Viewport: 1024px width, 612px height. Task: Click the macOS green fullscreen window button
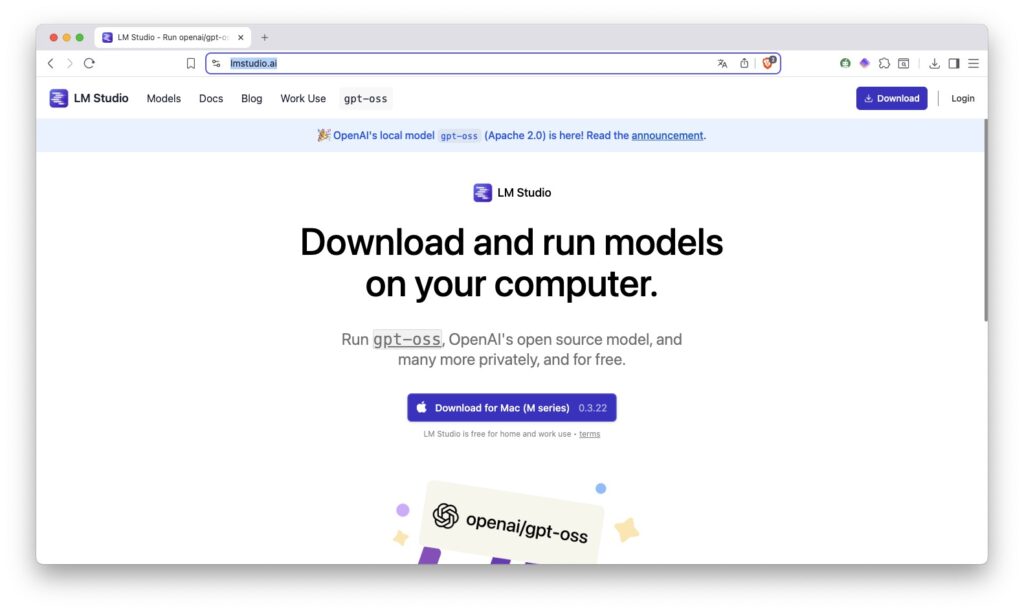tap(80, 37)
